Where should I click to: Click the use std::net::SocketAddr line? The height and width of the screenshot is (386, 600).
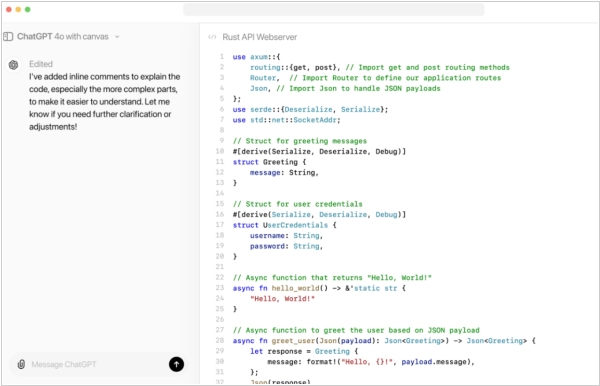click(x=286, y=120)
